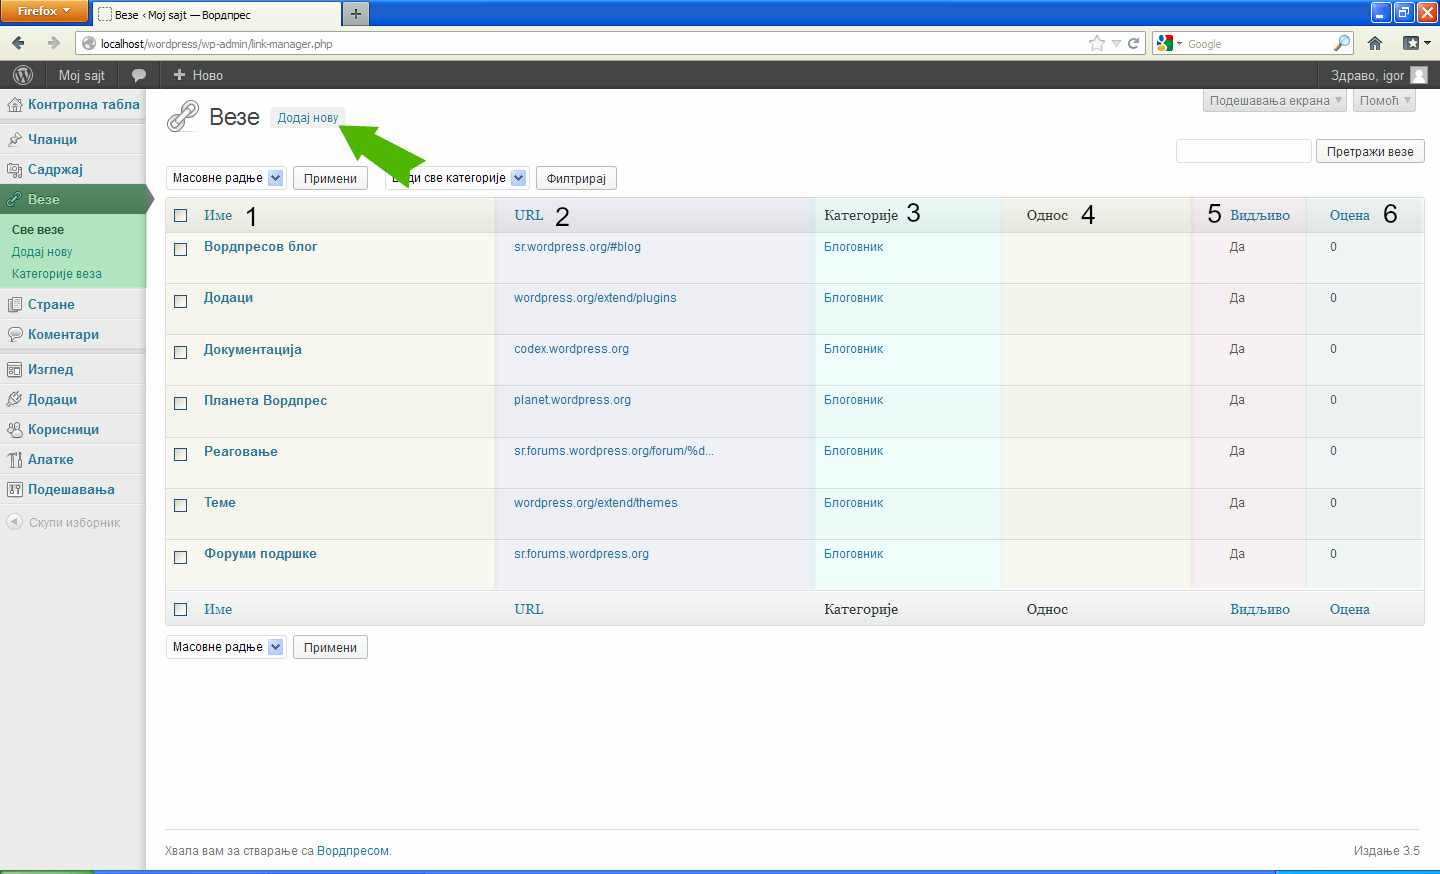Image resolution: width=1440 pixels, height=874 pixels.
Task: Click the Додаци plugin icon in sidebar
Action: 15,400
